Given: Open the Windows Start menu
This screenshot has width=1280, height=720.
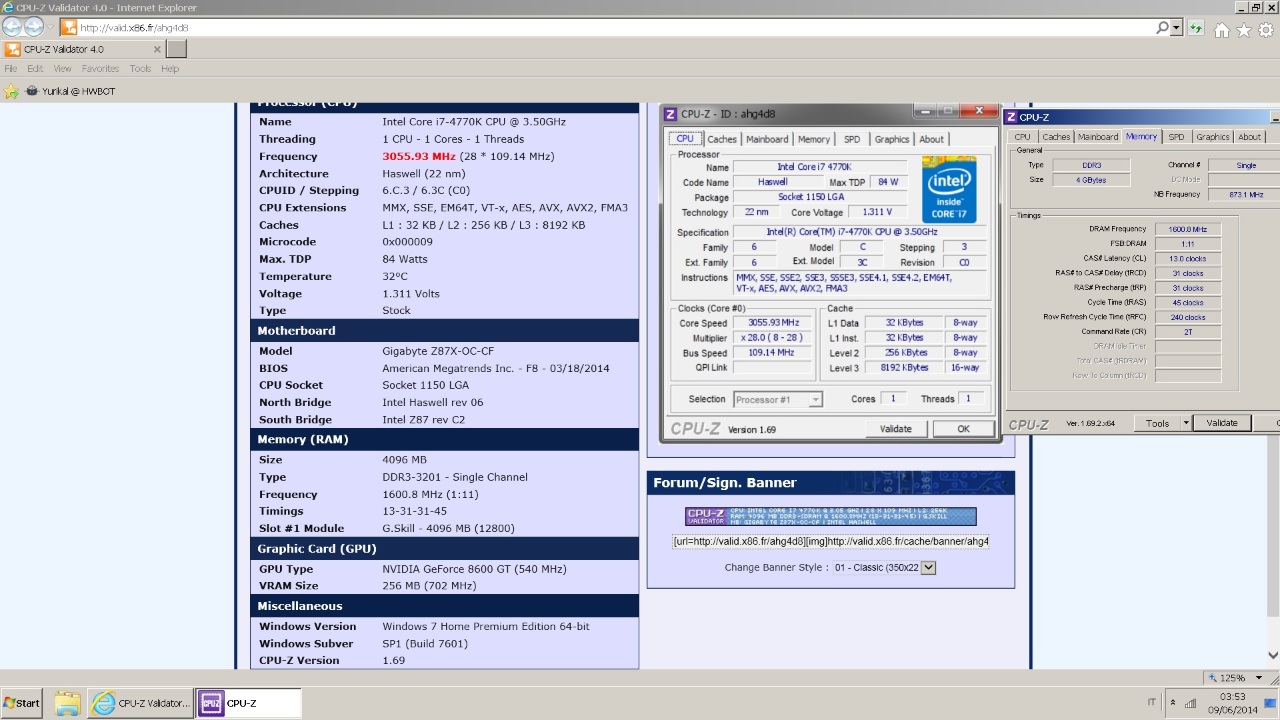Looking at the screenshot, I should click(x=21, y=703).
